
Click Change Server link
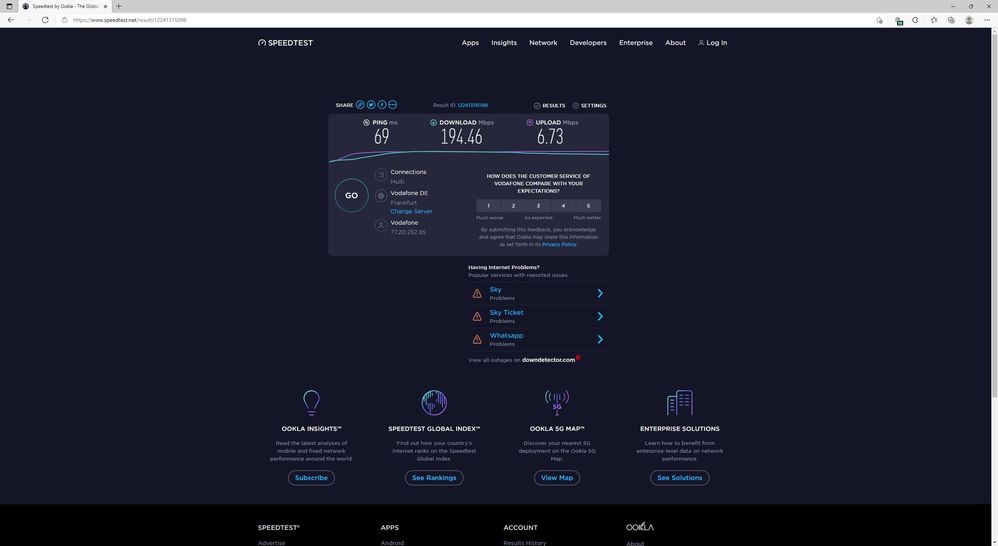point(411,211)
